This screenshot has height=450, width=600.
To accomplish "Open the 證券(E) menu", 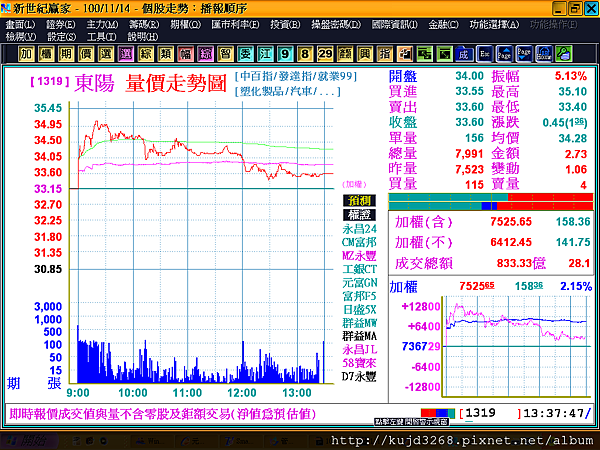I will pyautogui.click(x=60, y=24).
